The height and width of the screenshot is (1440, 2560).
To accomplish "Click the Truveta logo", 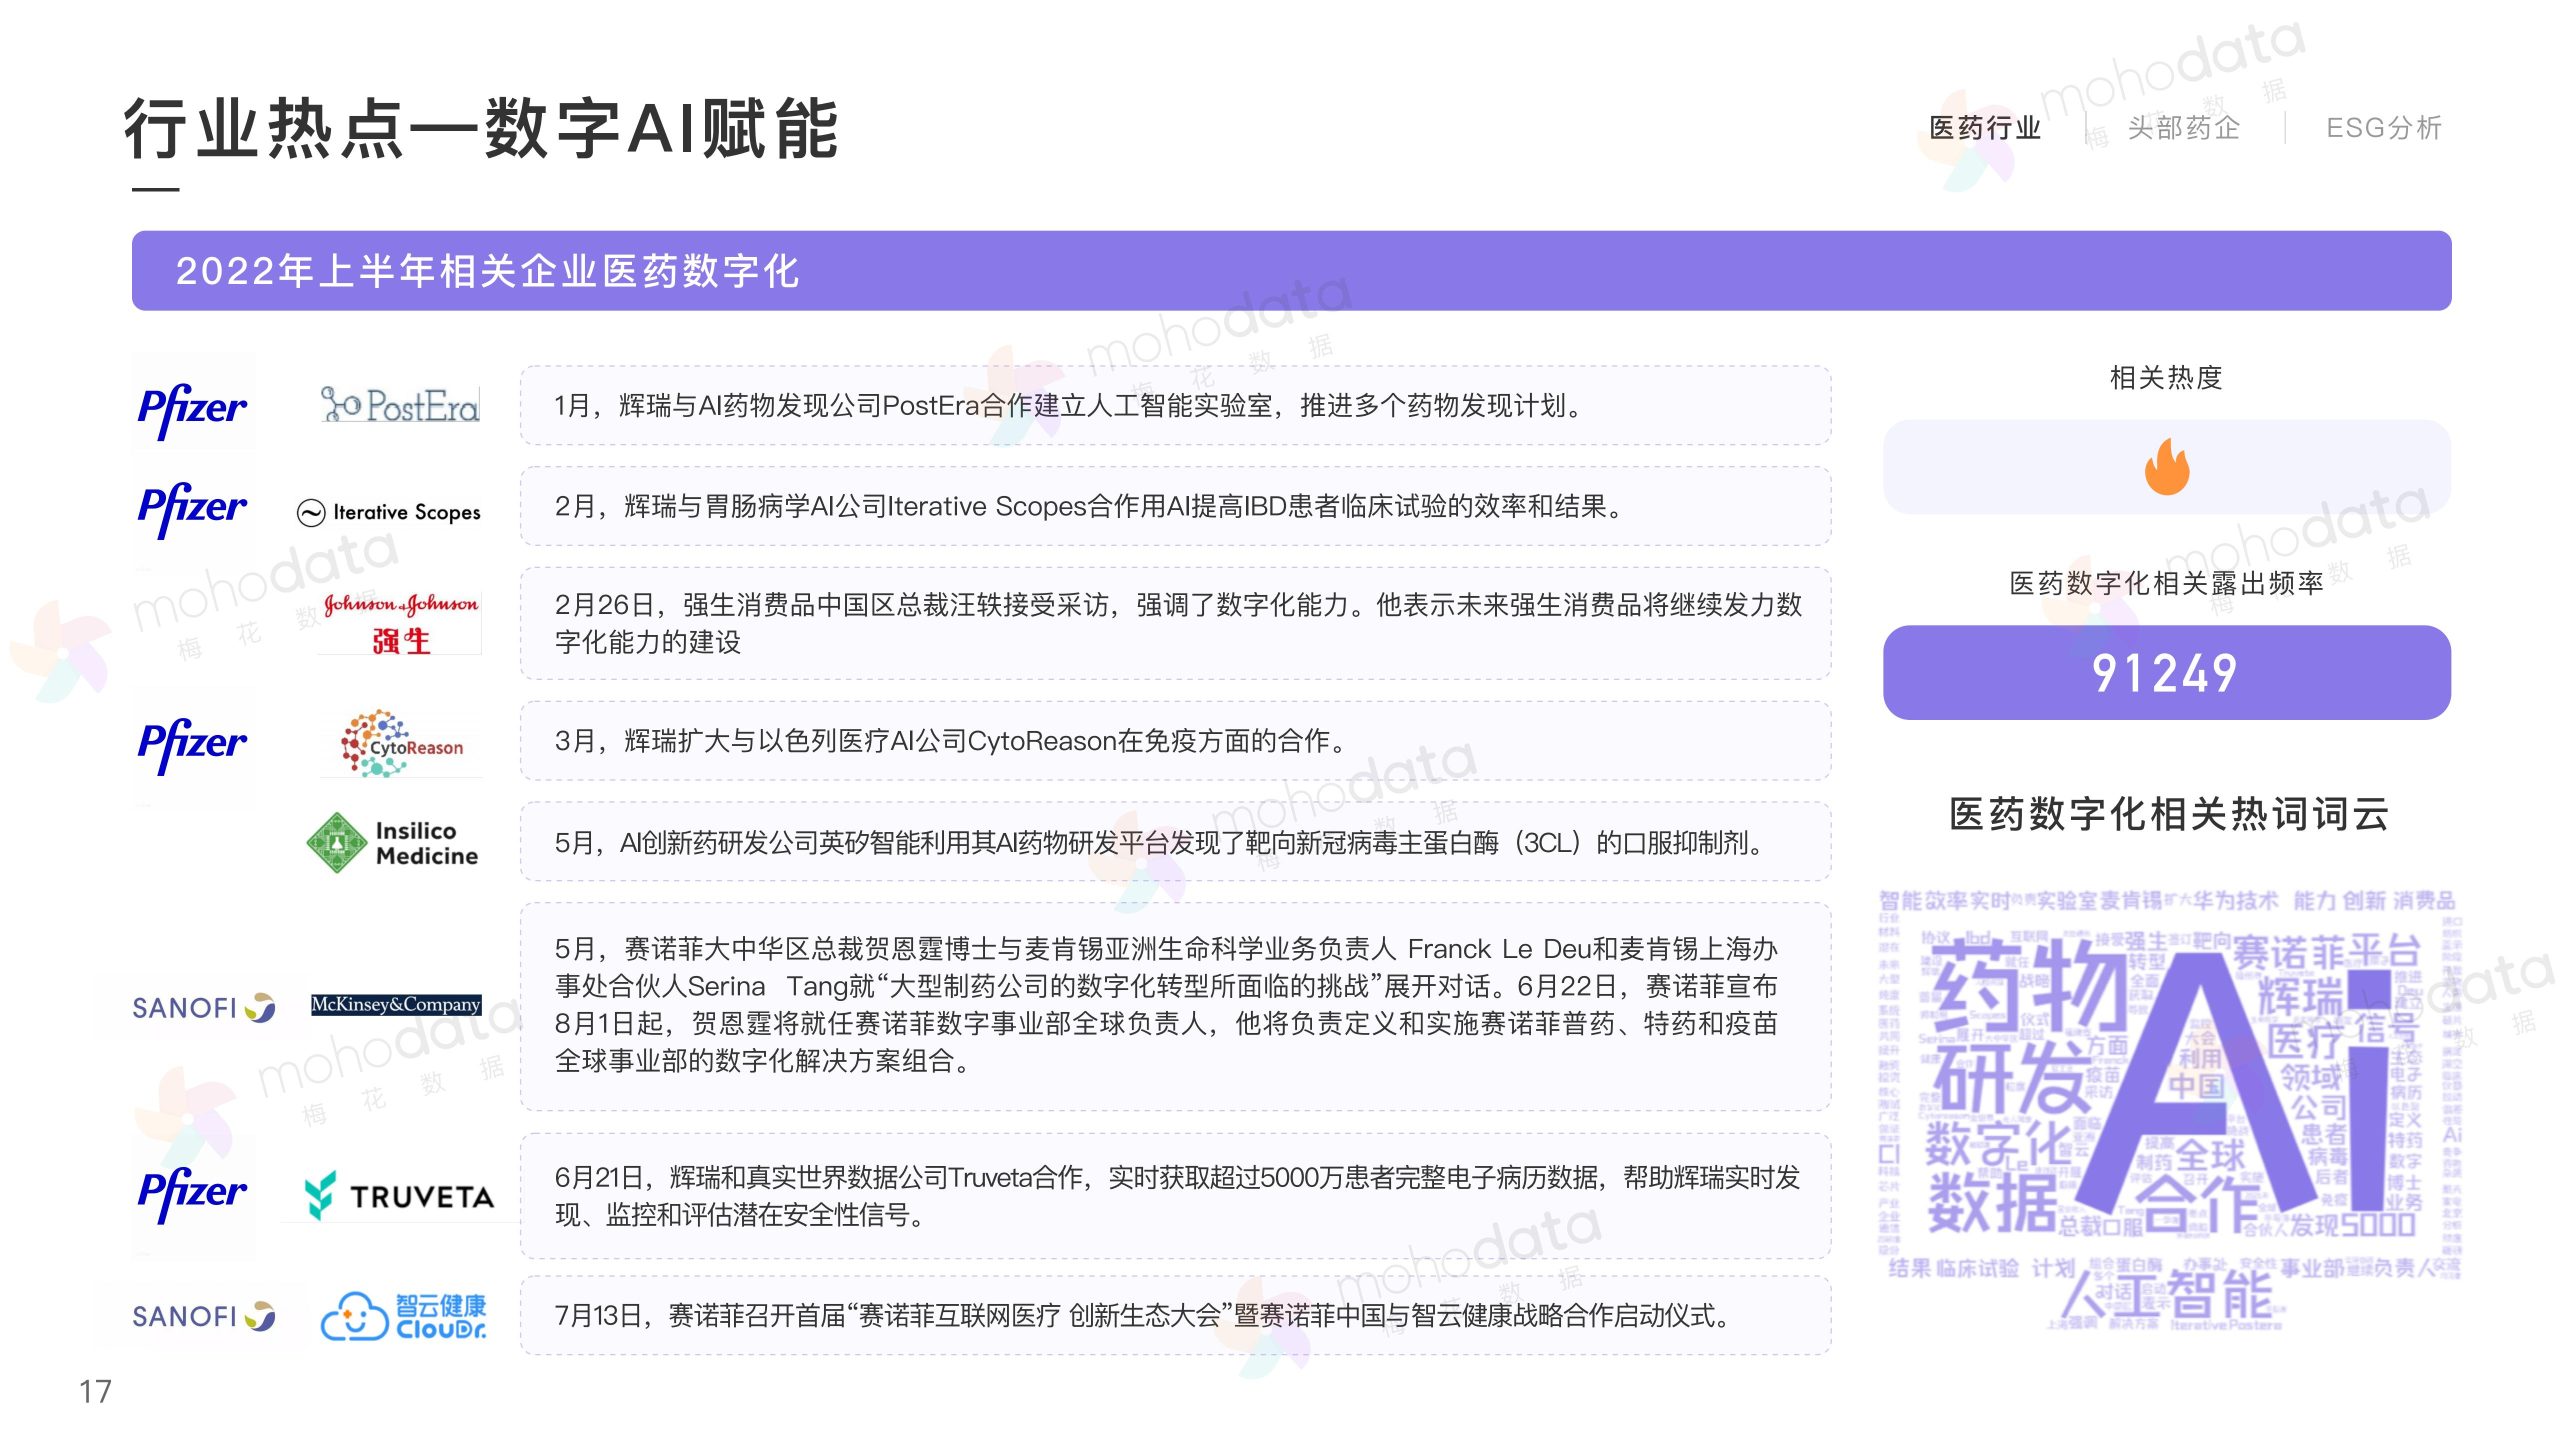I will [x=399, y=1195].
